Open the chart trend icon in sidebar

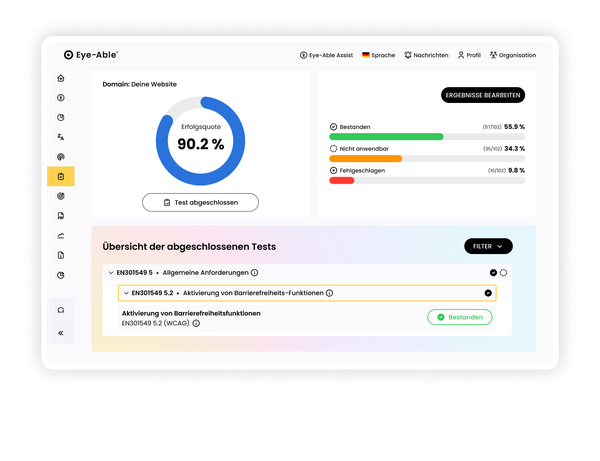tap(61, 235)
